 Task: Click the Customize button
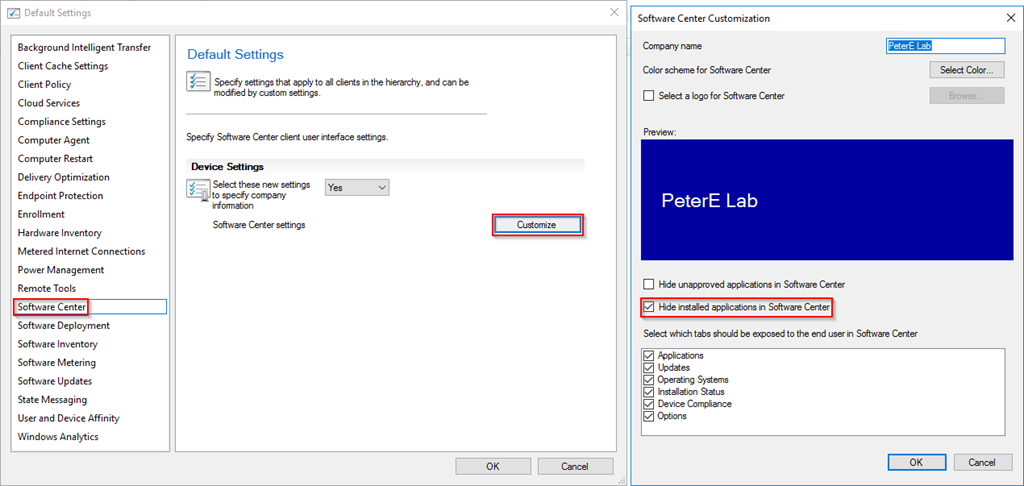tap(537, 225)
